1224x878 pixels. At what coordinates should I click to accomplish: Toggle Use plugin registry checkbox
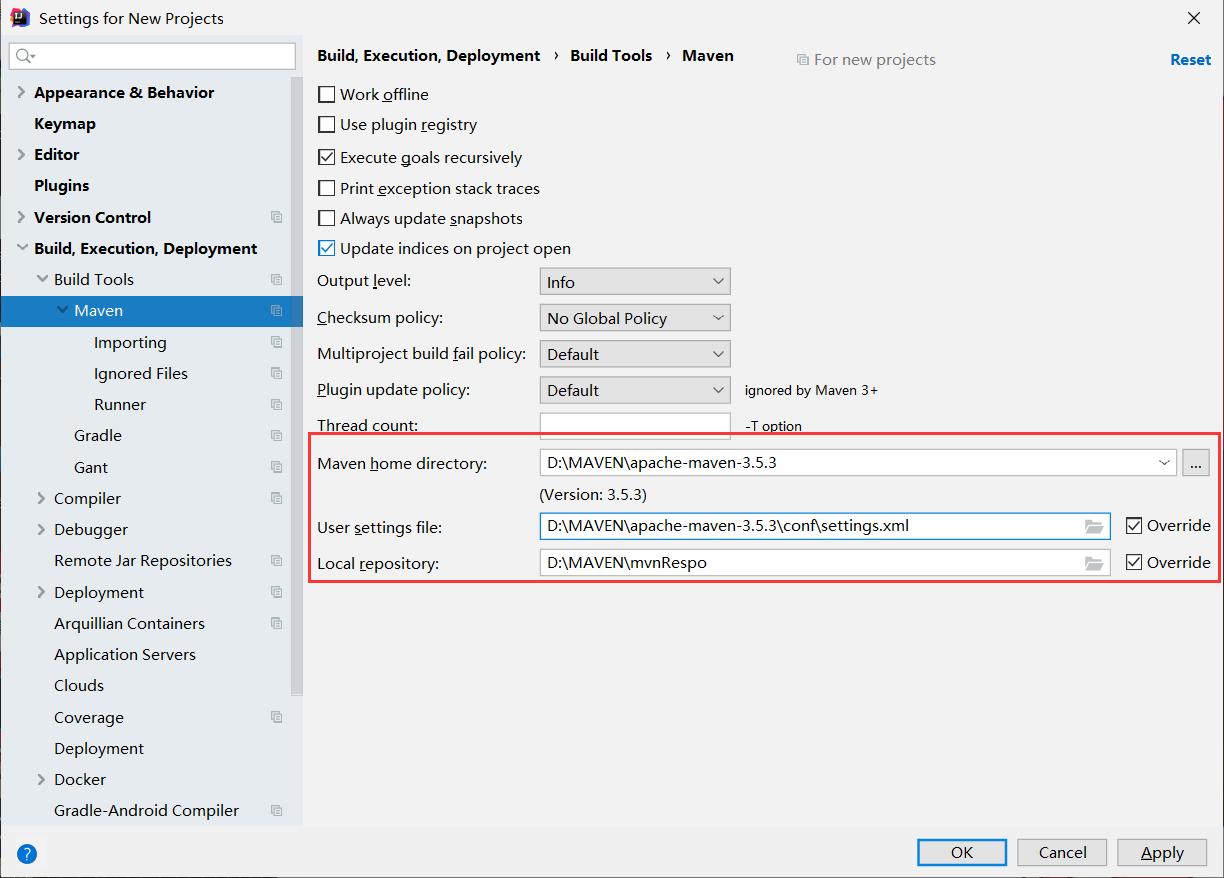pyautogui.click(x=326, y=125)
